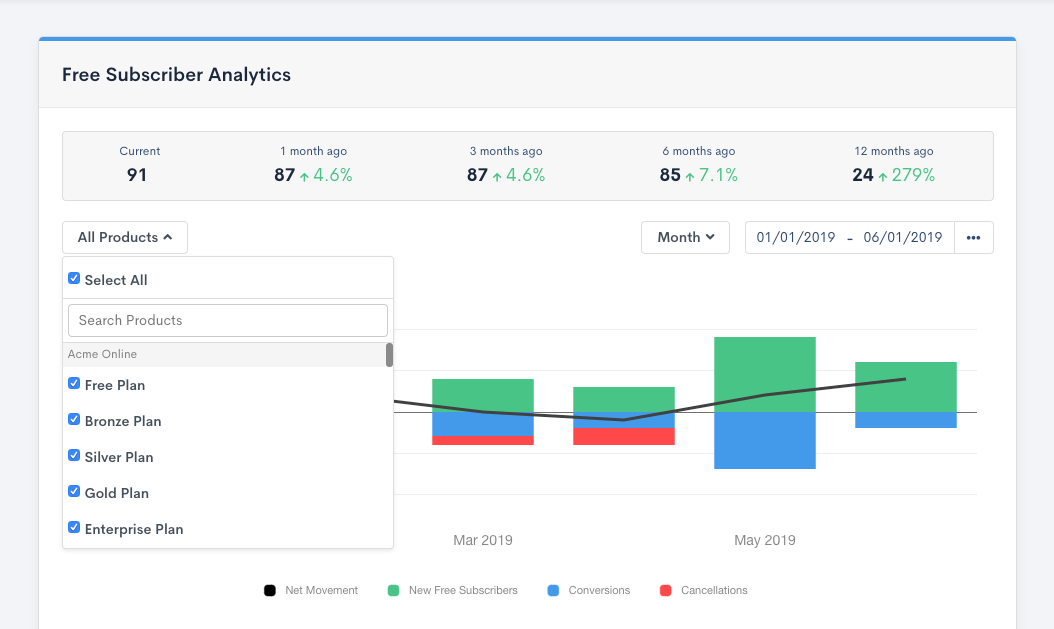Click the Acme Online group header
This screenshot has height=629, width=1054.
point(102,353)
